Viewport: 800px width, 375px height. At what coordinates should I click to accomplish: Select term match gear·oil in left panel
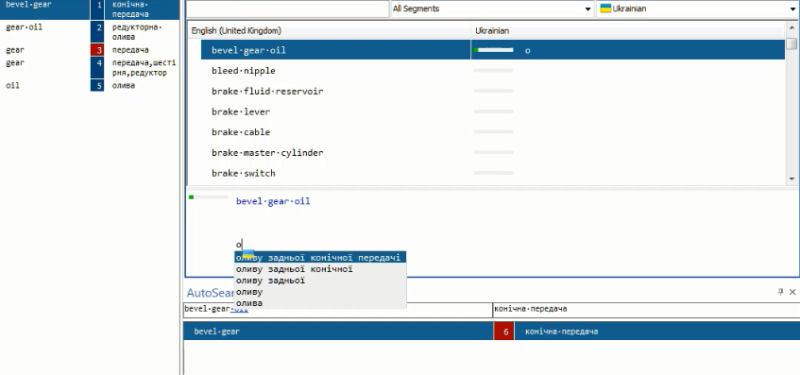24,27
